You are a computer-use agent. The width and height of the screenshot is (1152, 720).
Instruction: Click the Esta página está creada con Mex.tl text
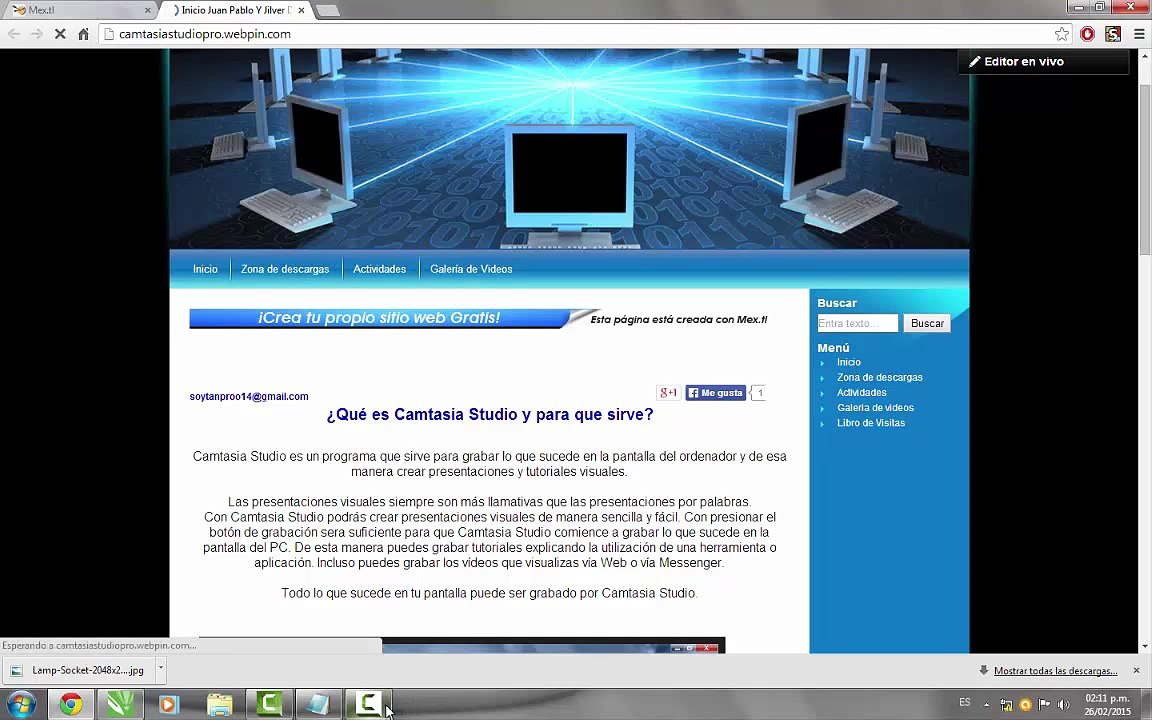click(x=679, y=320)
